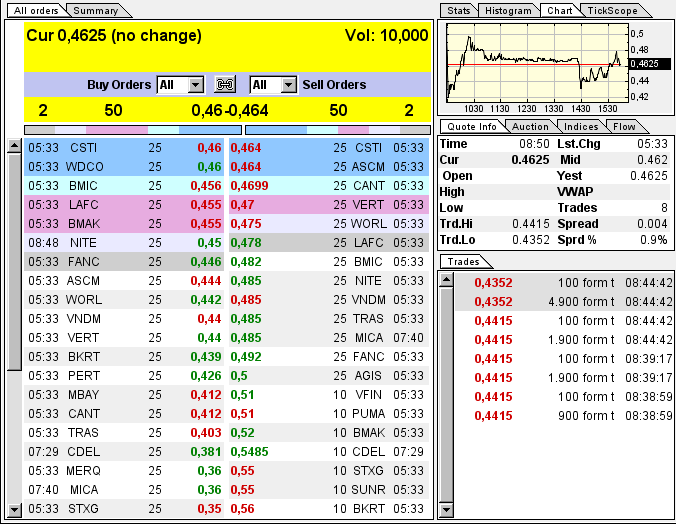The image size is (676, 525).
Task: Click the Trd.Hi value 0.4415
Action: point(531,224)
